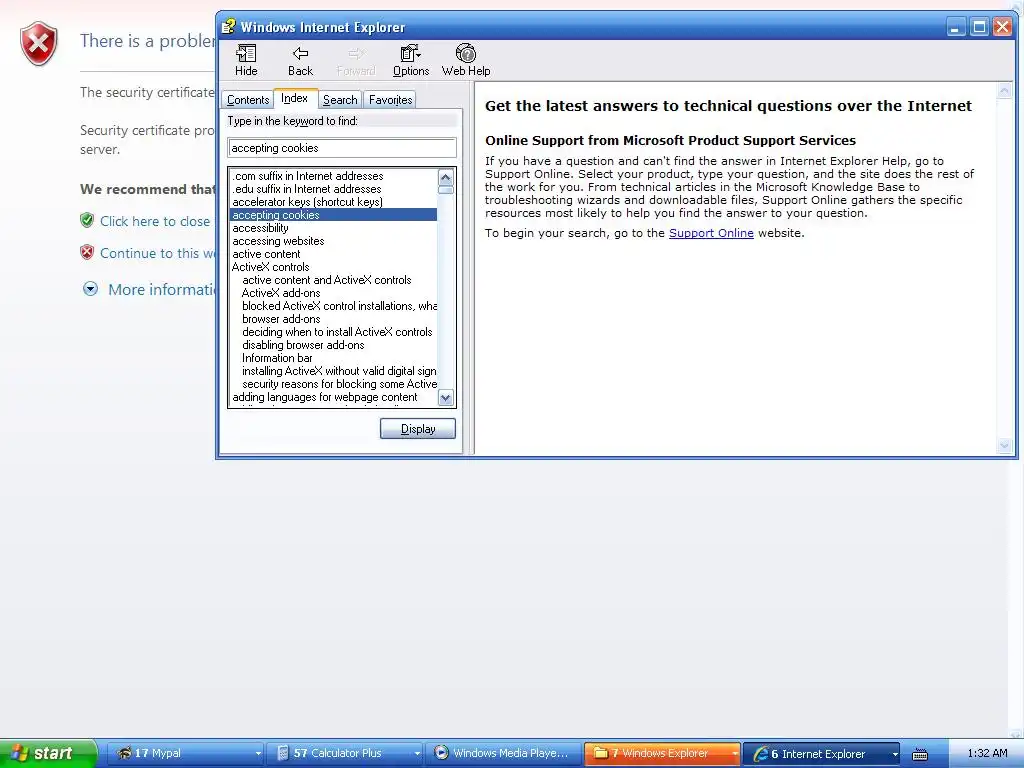
Task: Click index list scroll up arrow
Action: [x=446, y=177]
